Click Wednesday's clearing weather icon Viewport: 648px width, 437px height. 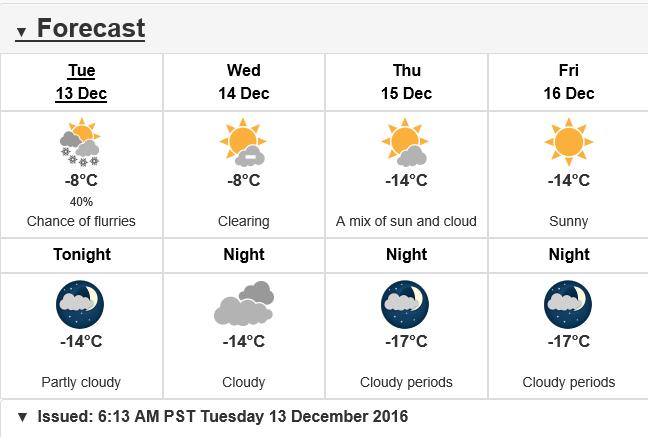pos(243,142)
